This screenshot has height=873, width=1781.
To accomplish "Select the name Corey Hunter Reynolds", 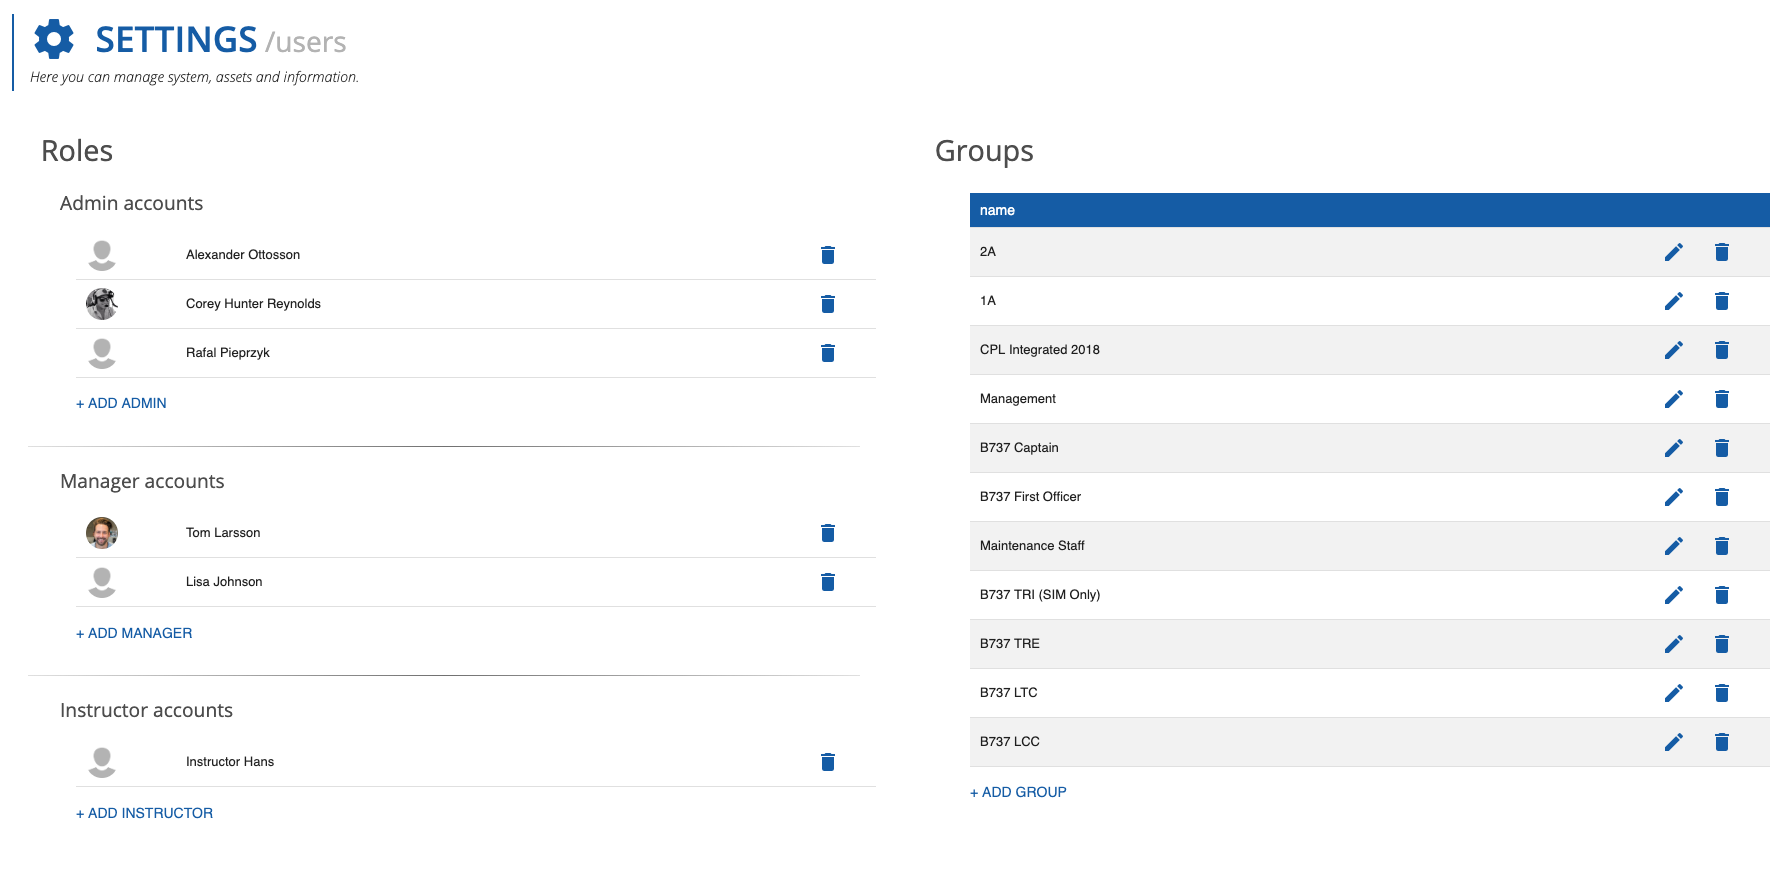I will (253, 304).
